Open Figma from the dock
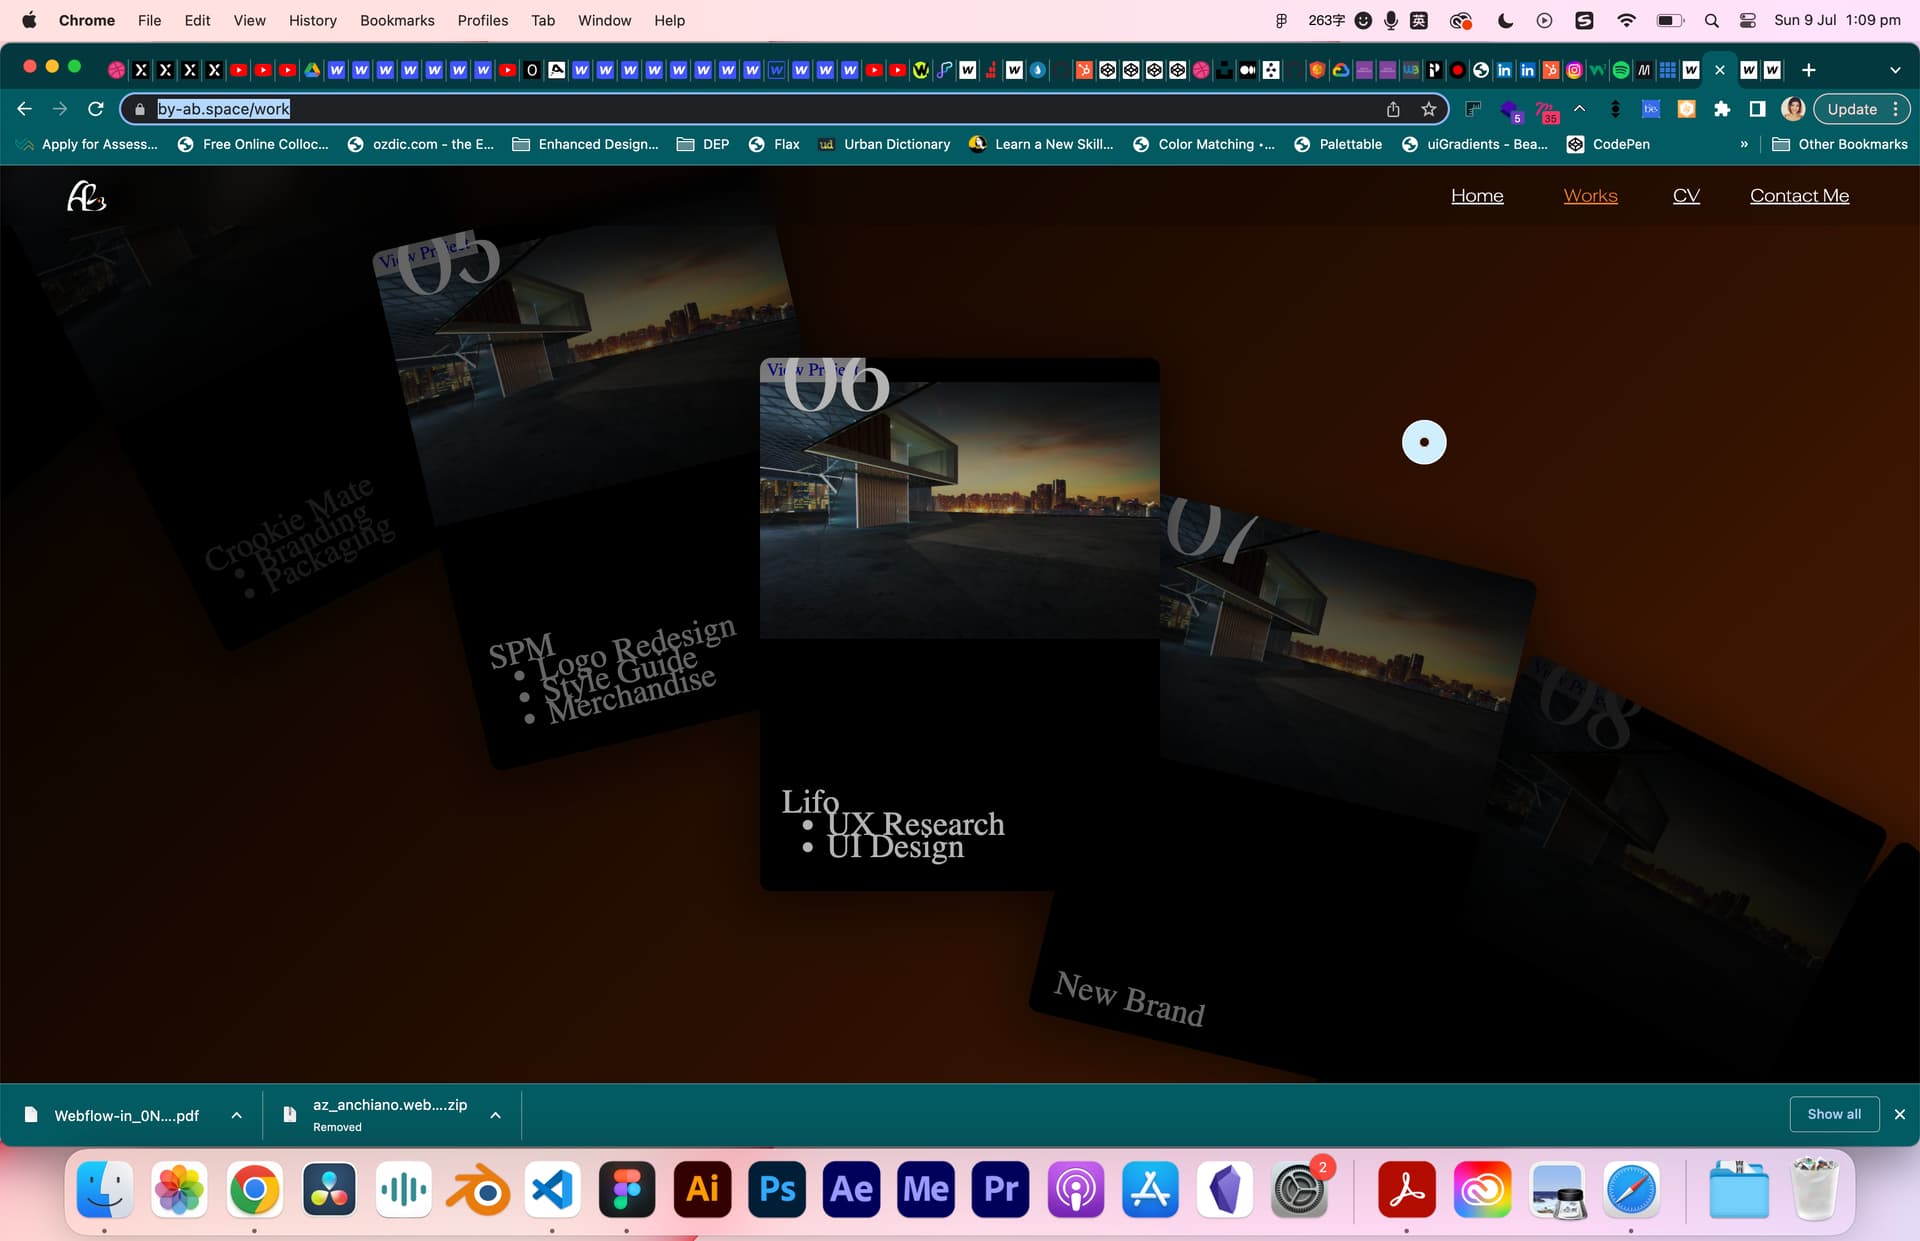This screenshot has height=1241, width=1920. pyautogui.click(x=627, y=1189)
